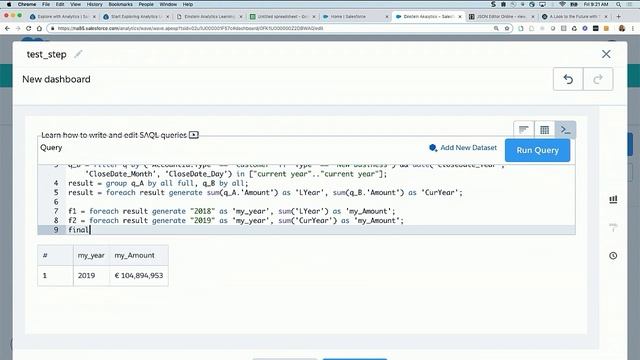Switch to JSON Editor Online tab
Viewport: 640px width, 360px height.
pos(500,17)
